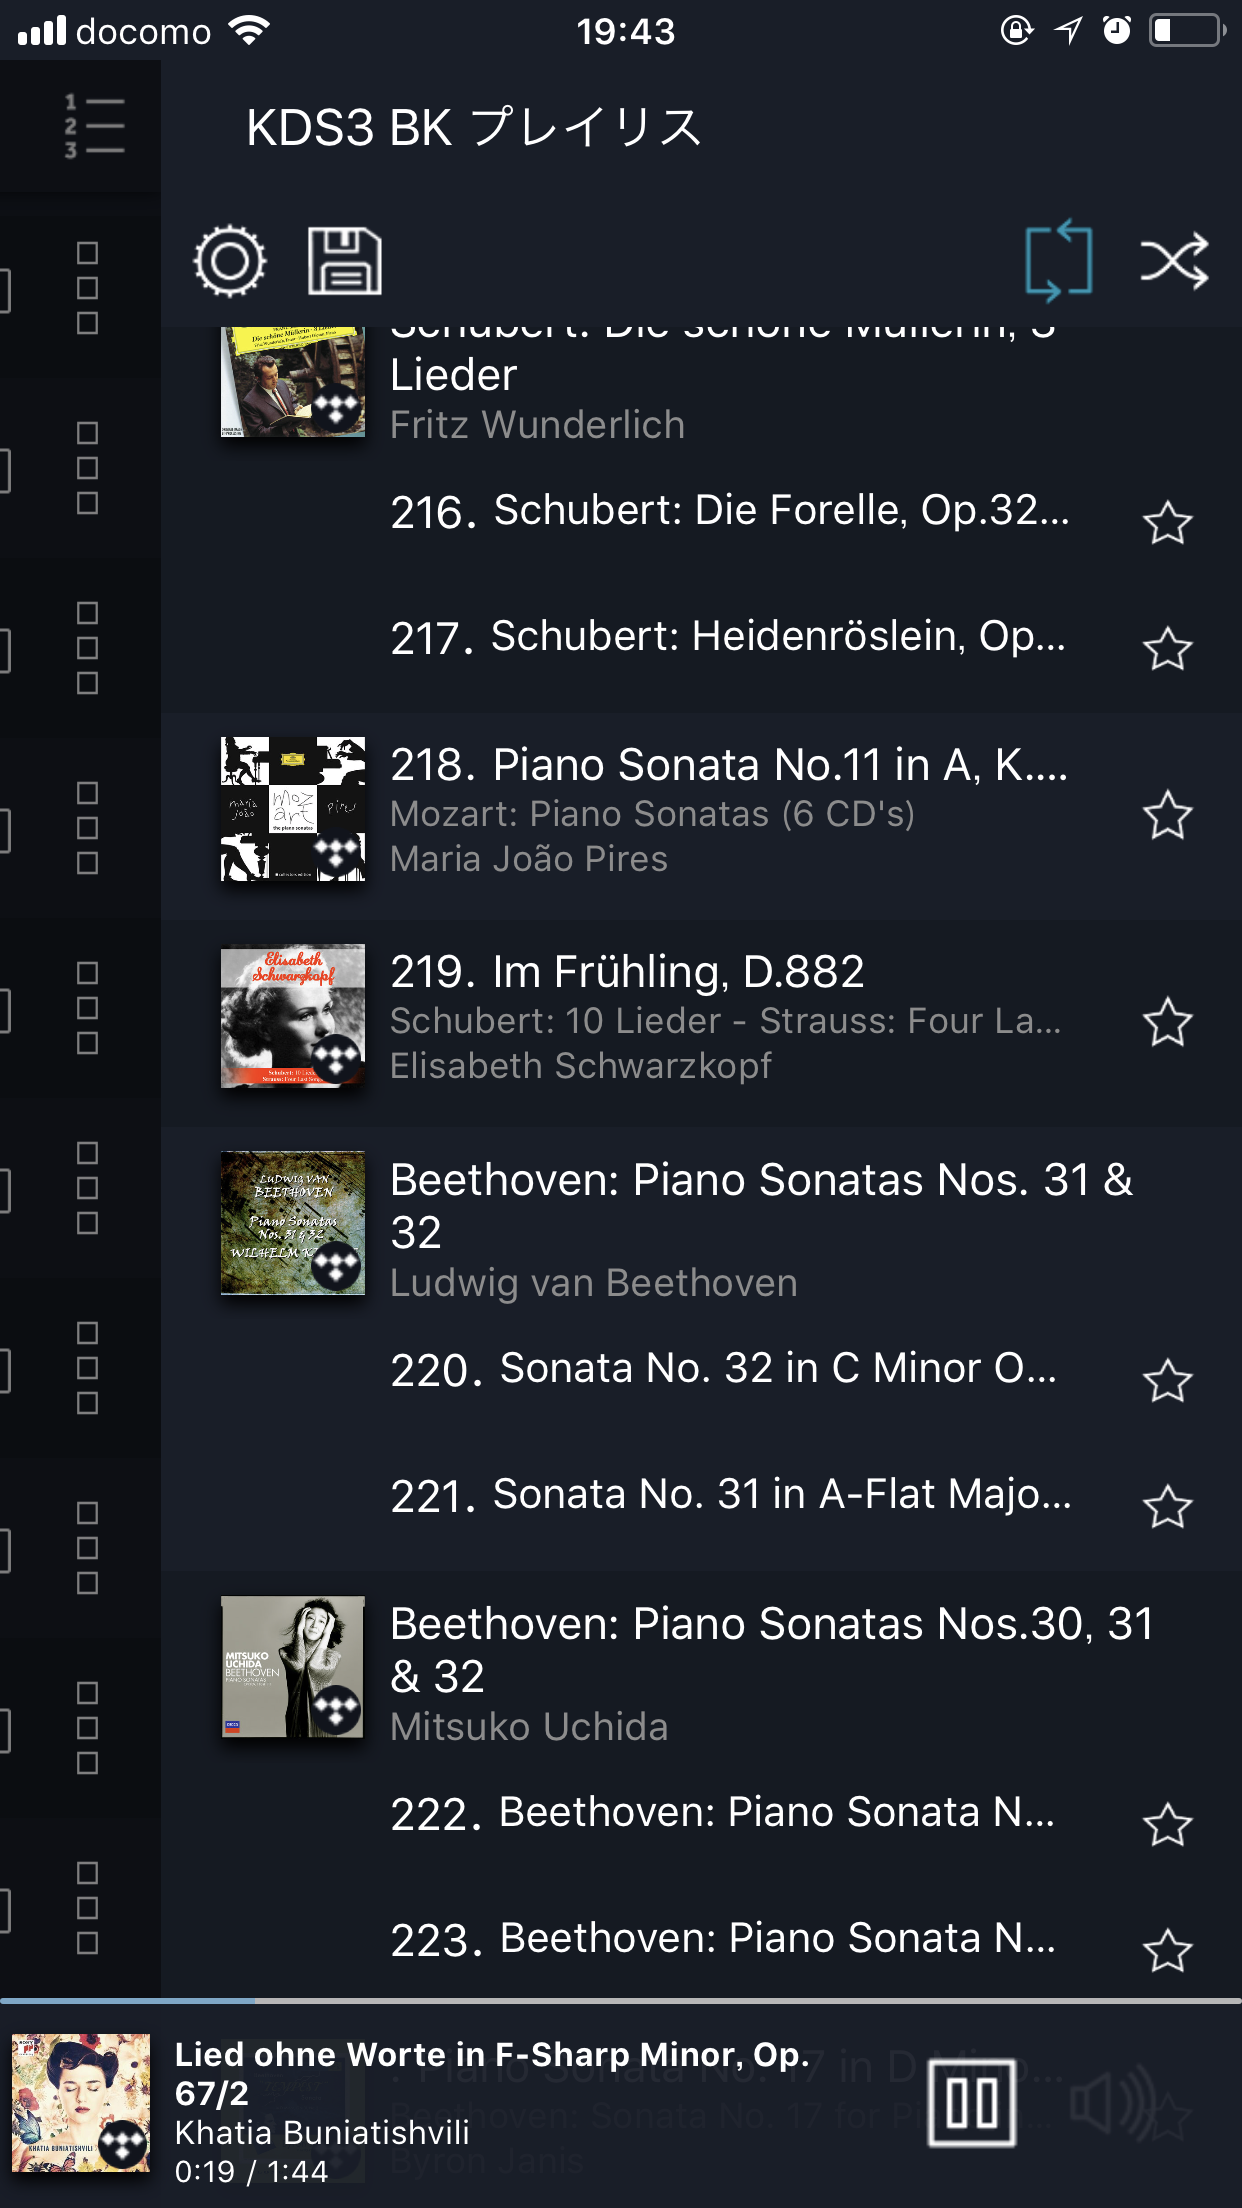Pause the currently playing track
This screenshot has height=2208, width=1242.
coord(971,2102)
